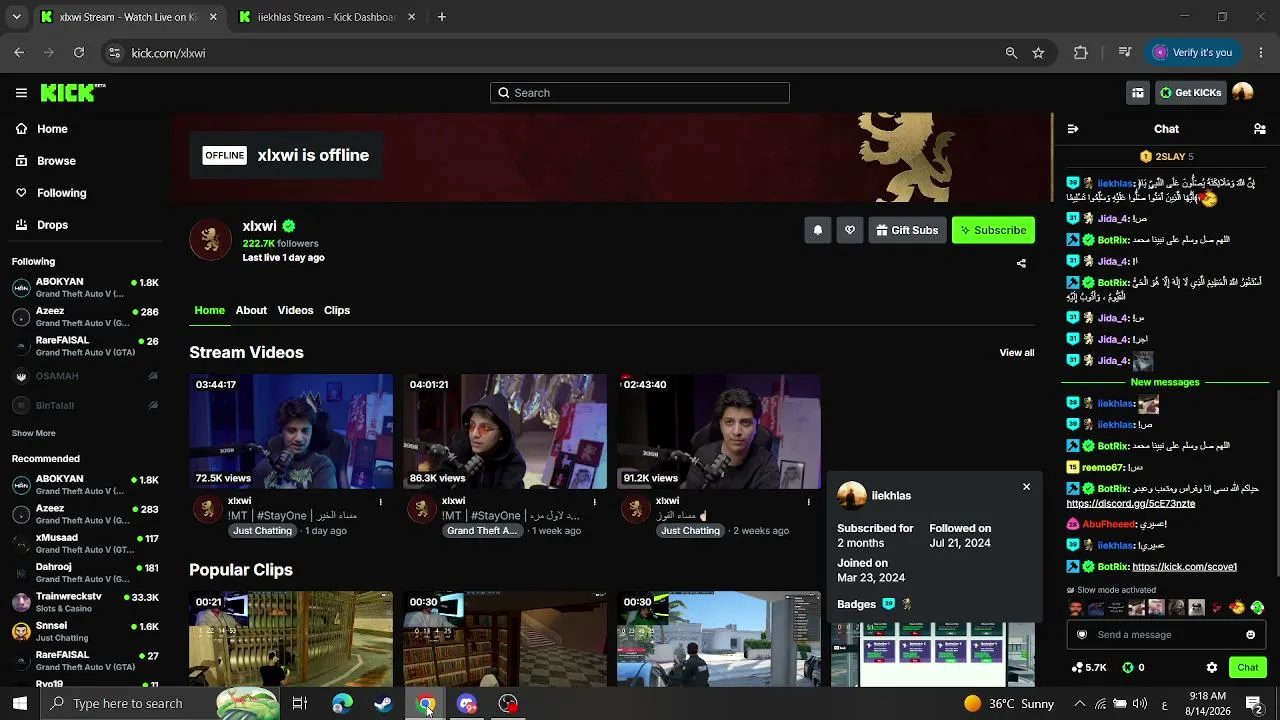Go to the Kick logo homepage
1280x720 pixels.
[x=73, y=93]
